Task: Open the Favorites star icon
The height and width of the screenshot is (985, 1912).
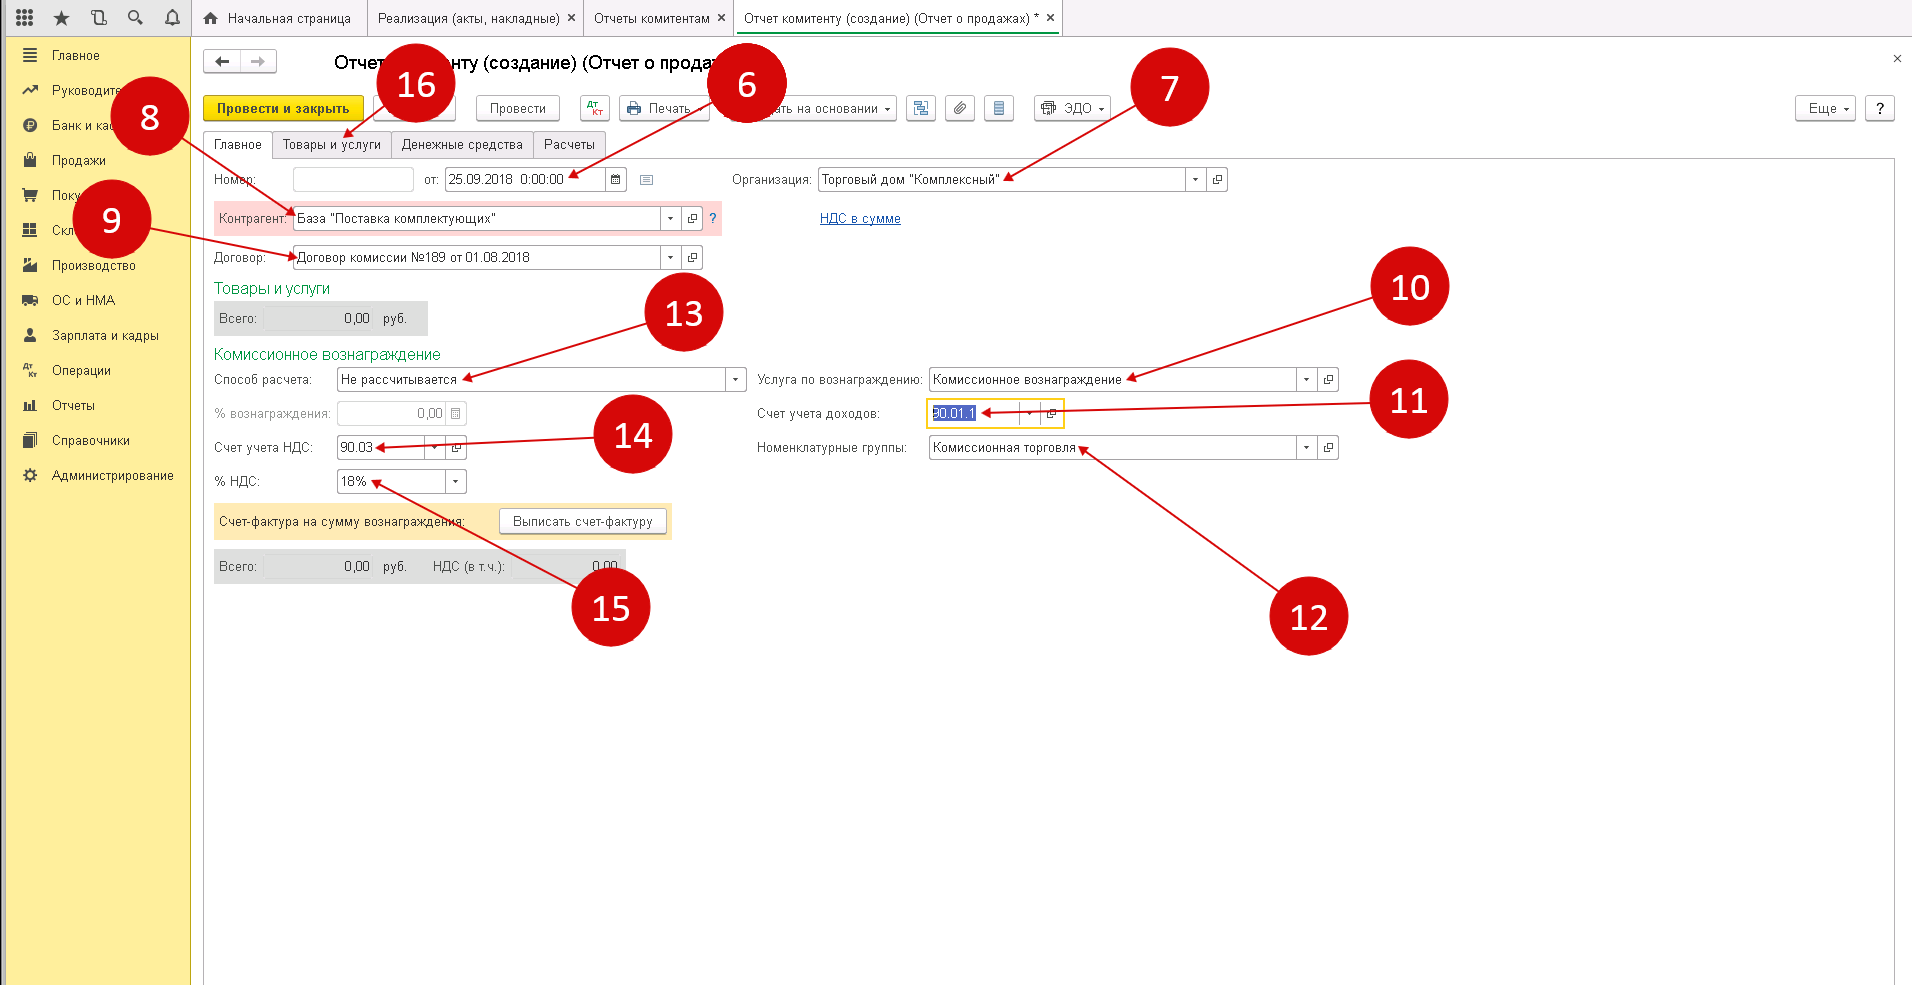Action: pos(62,18)
